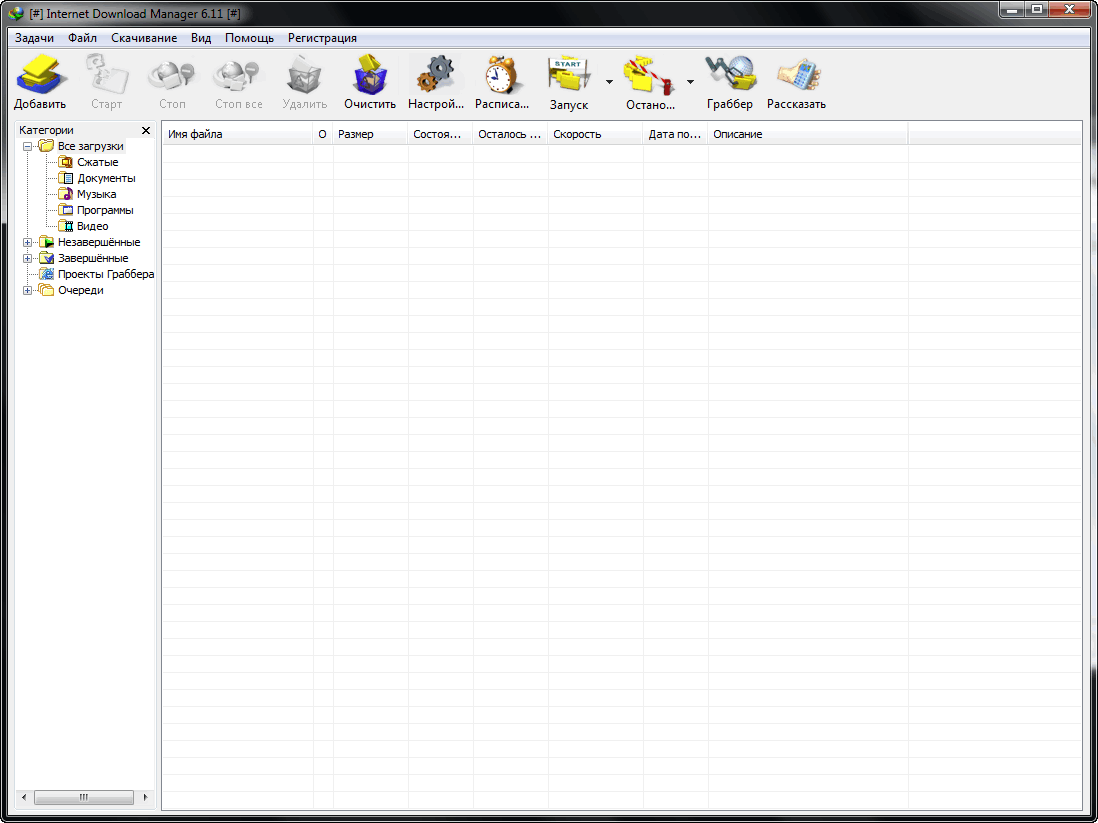Select the Незавершённые category
Image resolution: width=1098 pixels, height=823 pixels.
99,242
